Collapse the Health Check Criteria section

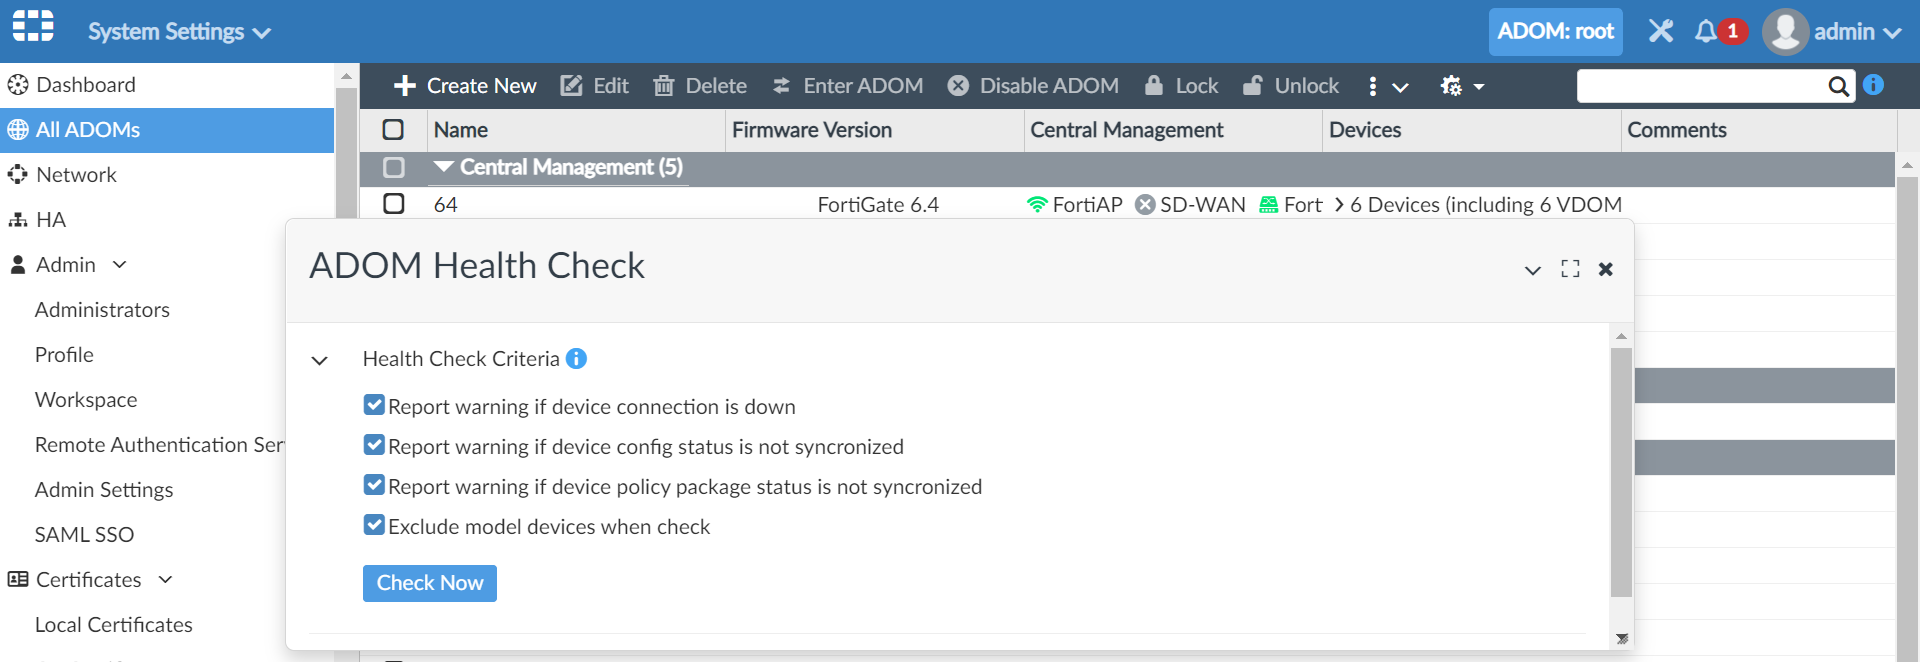click(320, 360)
